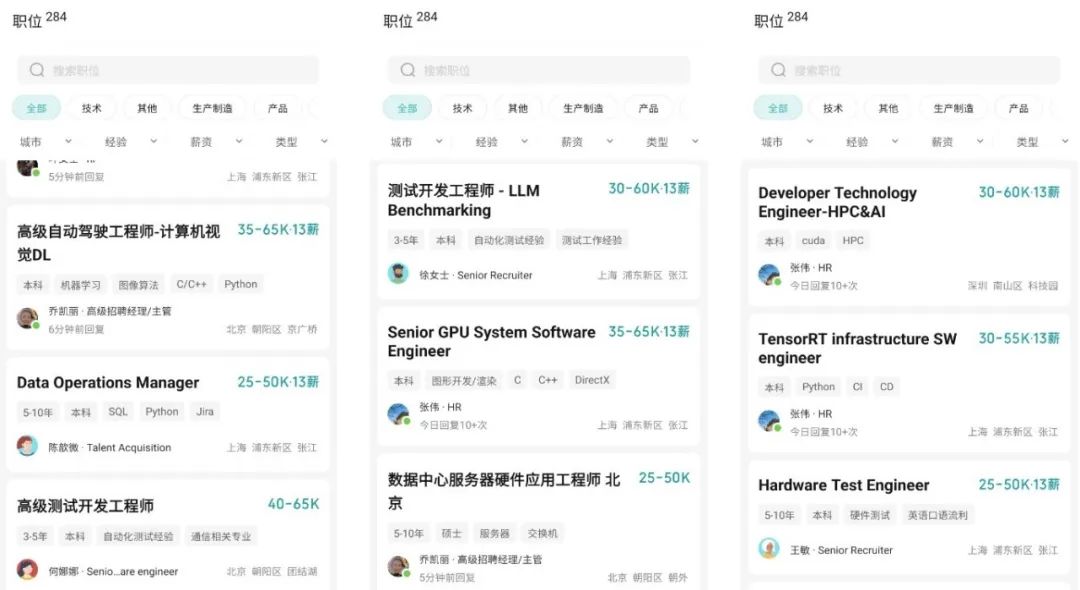Click the 交换机 tag
This screenshot has width=1080, height=590.
(x=543, y=533)
